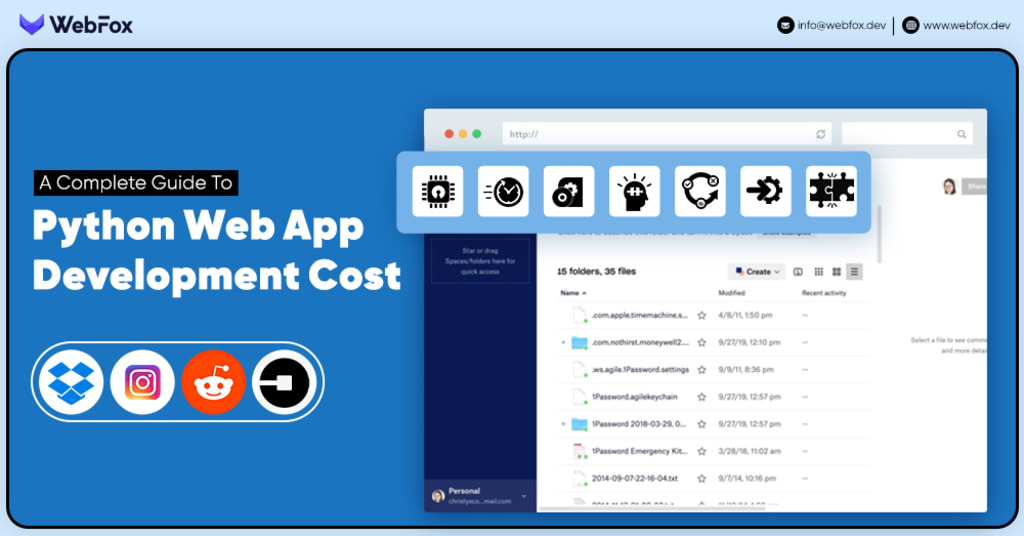Click the puzzle pieces icon tile
This screenshot has height=536, width=1024.
[831, 191]
